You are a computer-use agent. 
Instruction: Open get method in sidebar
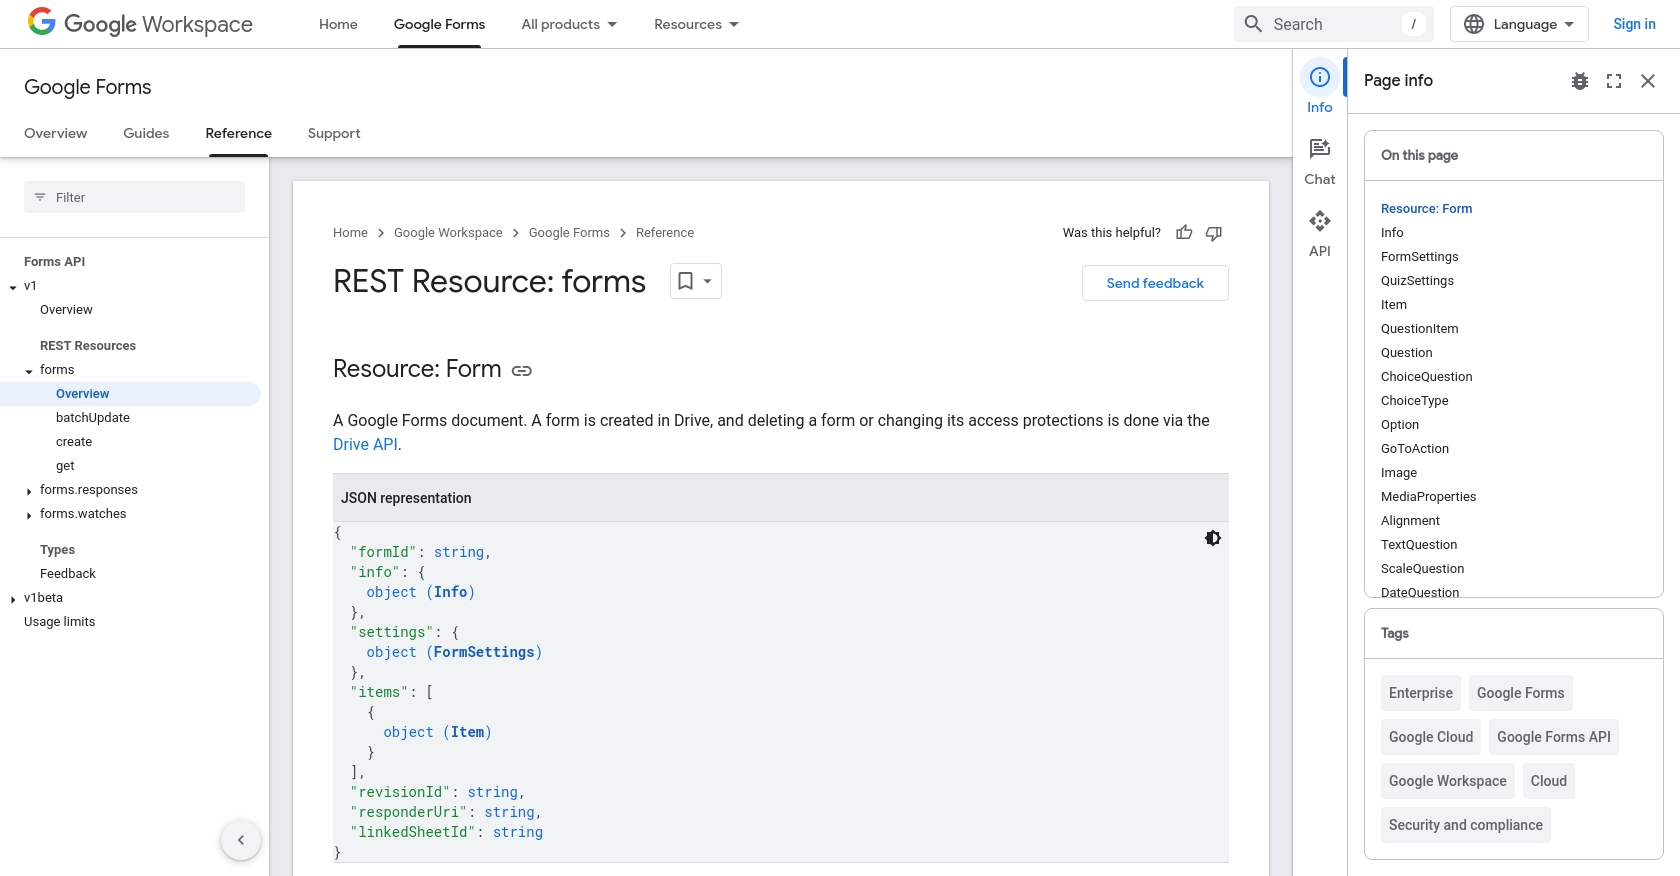coord(65,466)
